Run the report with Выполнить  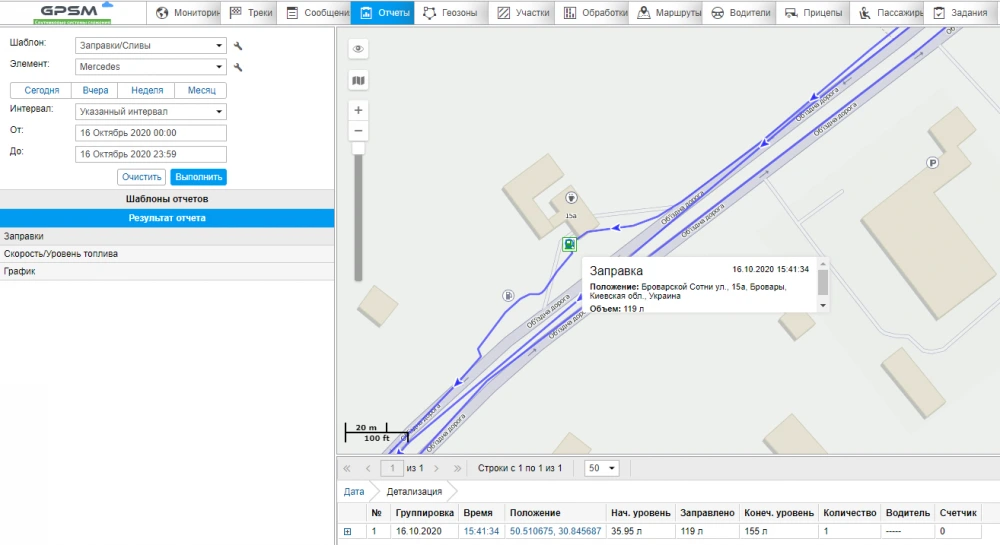tap(198, 177)
